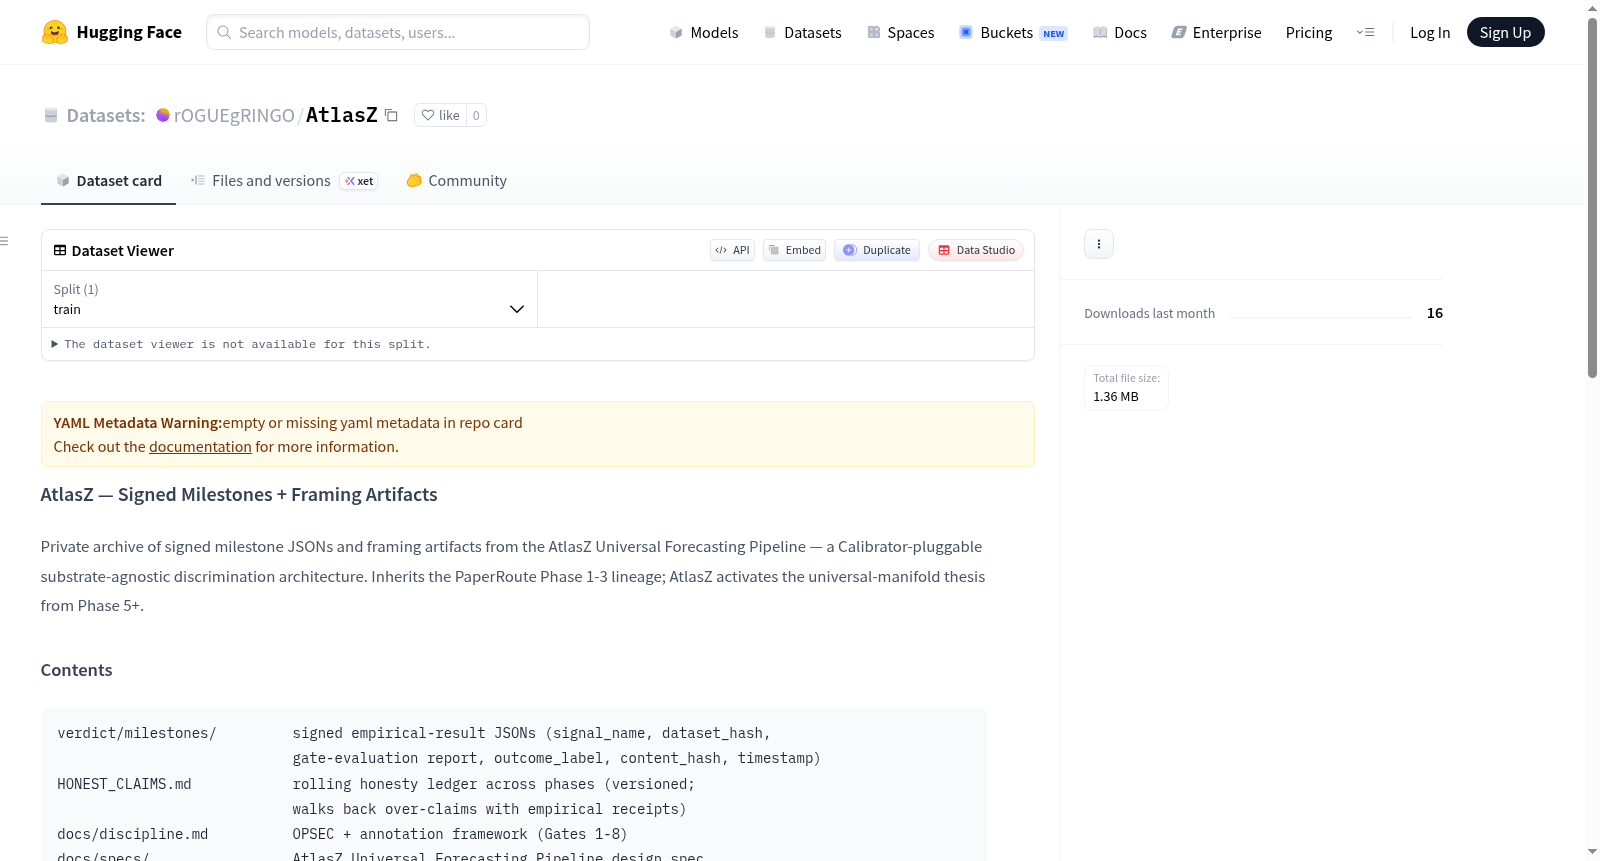Click the Sign Up button
Screen dimensions: 1600x861
[1505, 32]
